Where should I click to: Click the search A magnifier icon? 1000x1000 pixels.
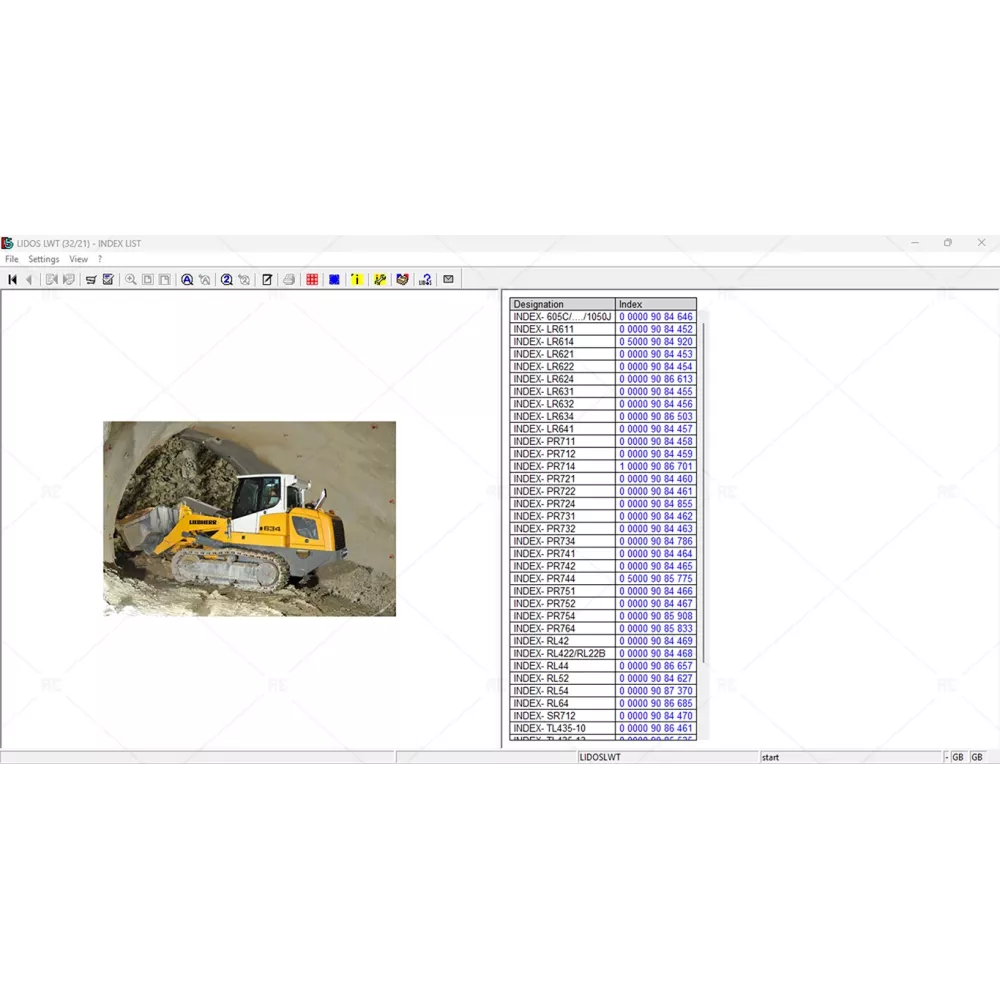(187, 280)
